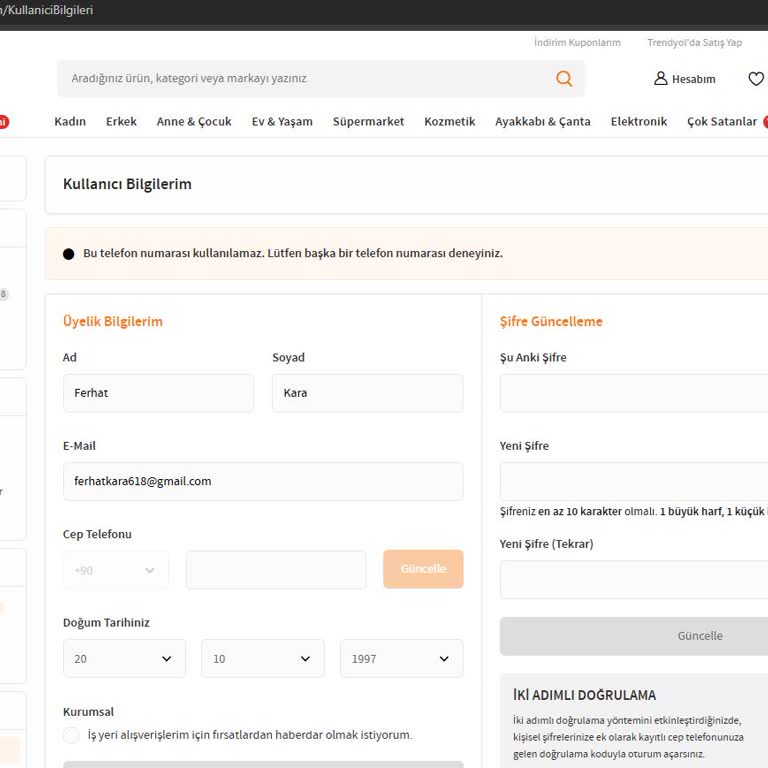Expand the birth month dropdown showing 10
The width and height of the screenshot is (768, 768).
262,659
